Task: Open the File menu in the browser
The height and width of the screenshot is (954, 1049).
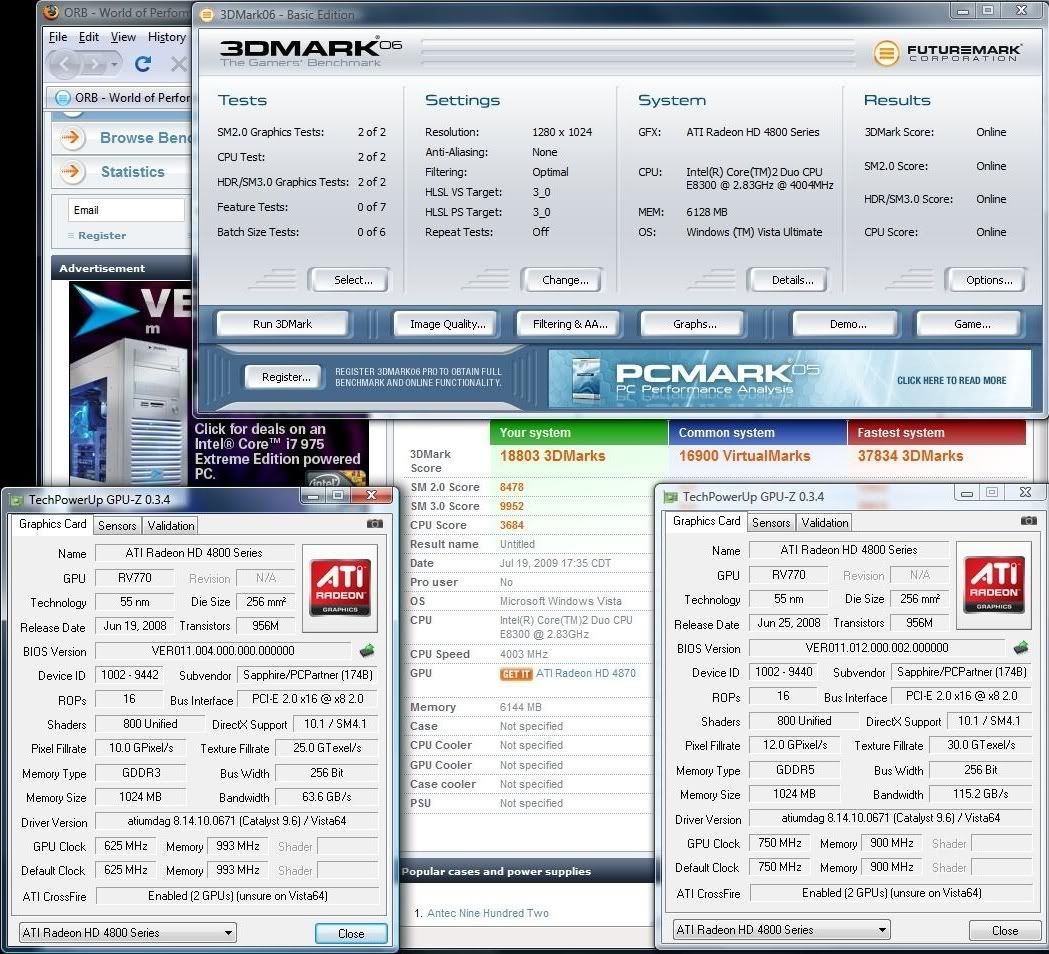Action: 58,37
